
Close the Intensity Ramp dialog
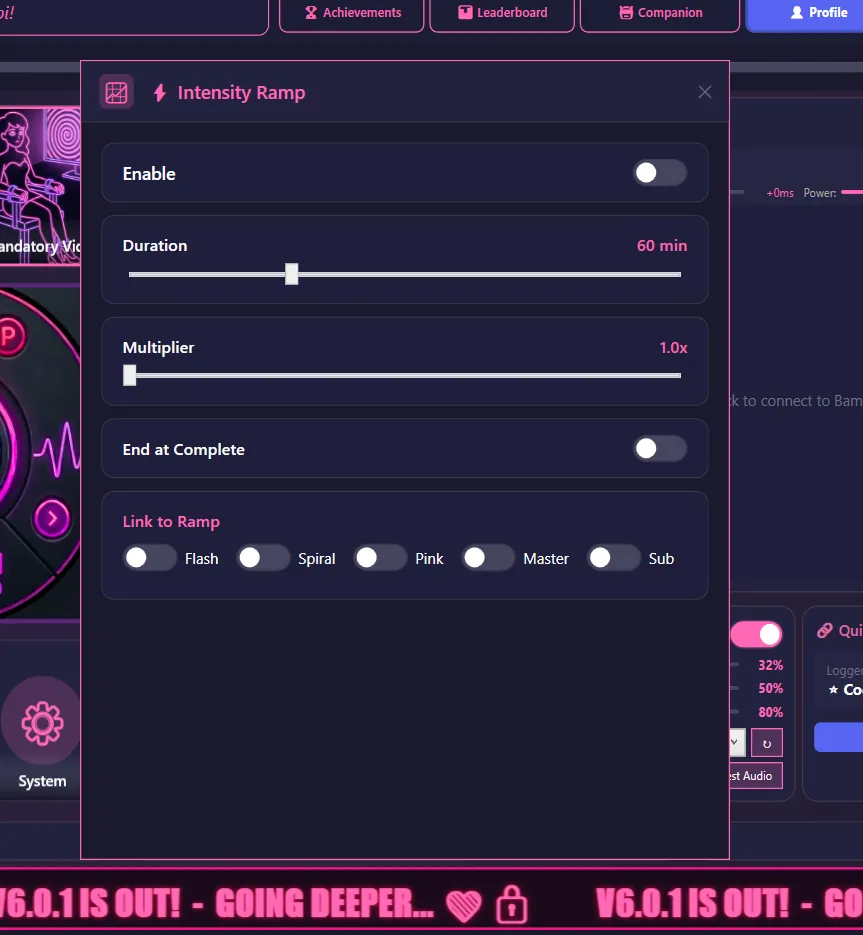pos(704,92)
